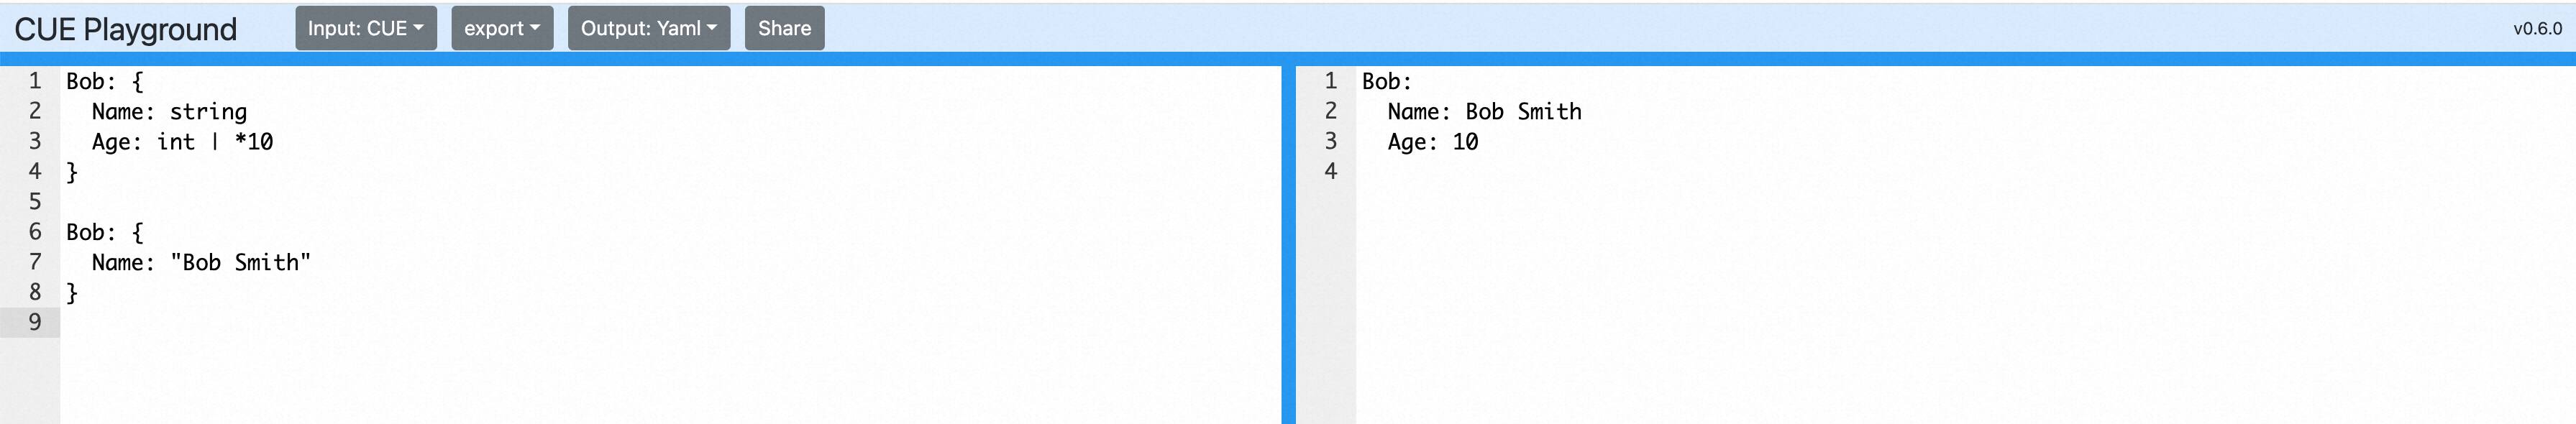Place cursor on "Name: string" input line

(x=169, y=112)
